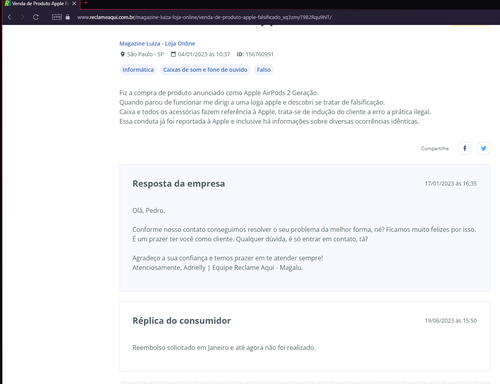Open a new tab with plus icon
Screen dimensions: 500x384
(x=86, y=3)
